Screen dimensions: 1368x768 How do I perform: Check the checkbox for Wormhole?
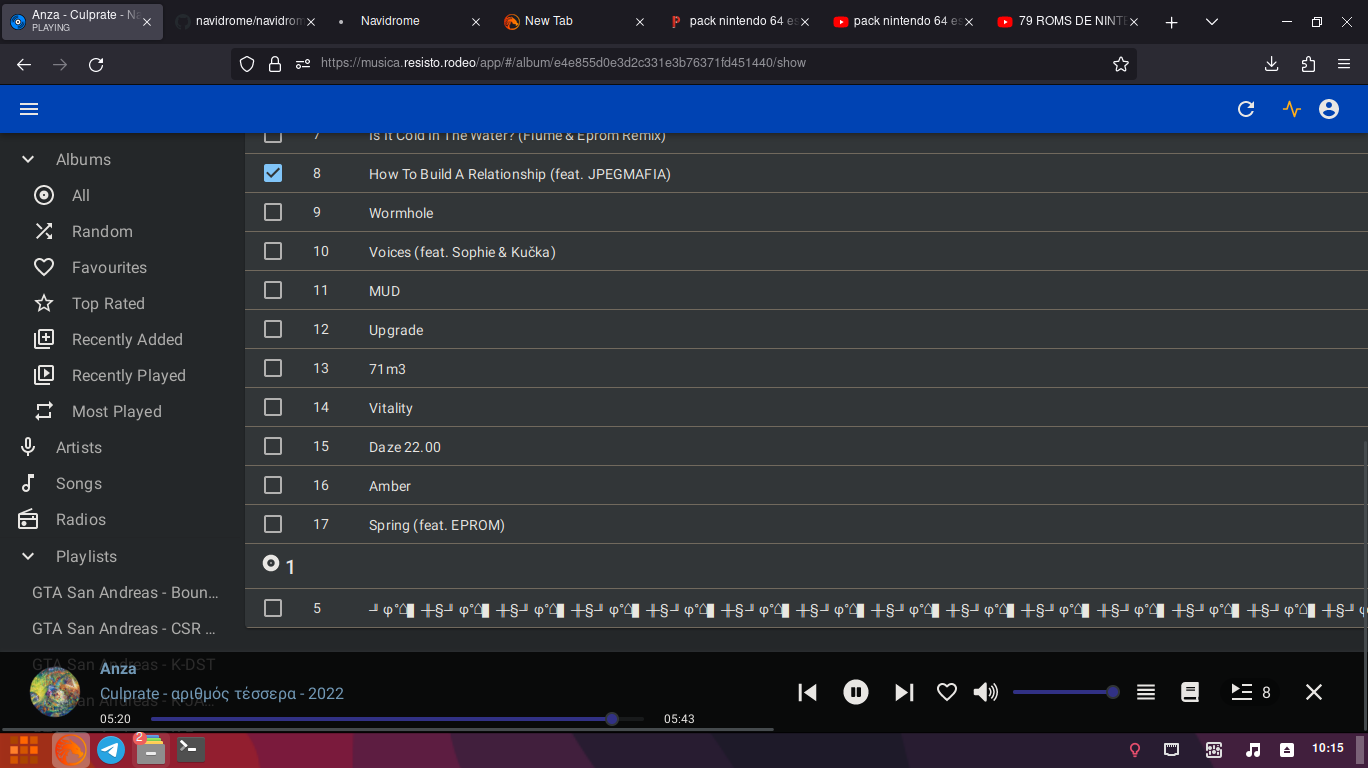(x=273, y=212)
